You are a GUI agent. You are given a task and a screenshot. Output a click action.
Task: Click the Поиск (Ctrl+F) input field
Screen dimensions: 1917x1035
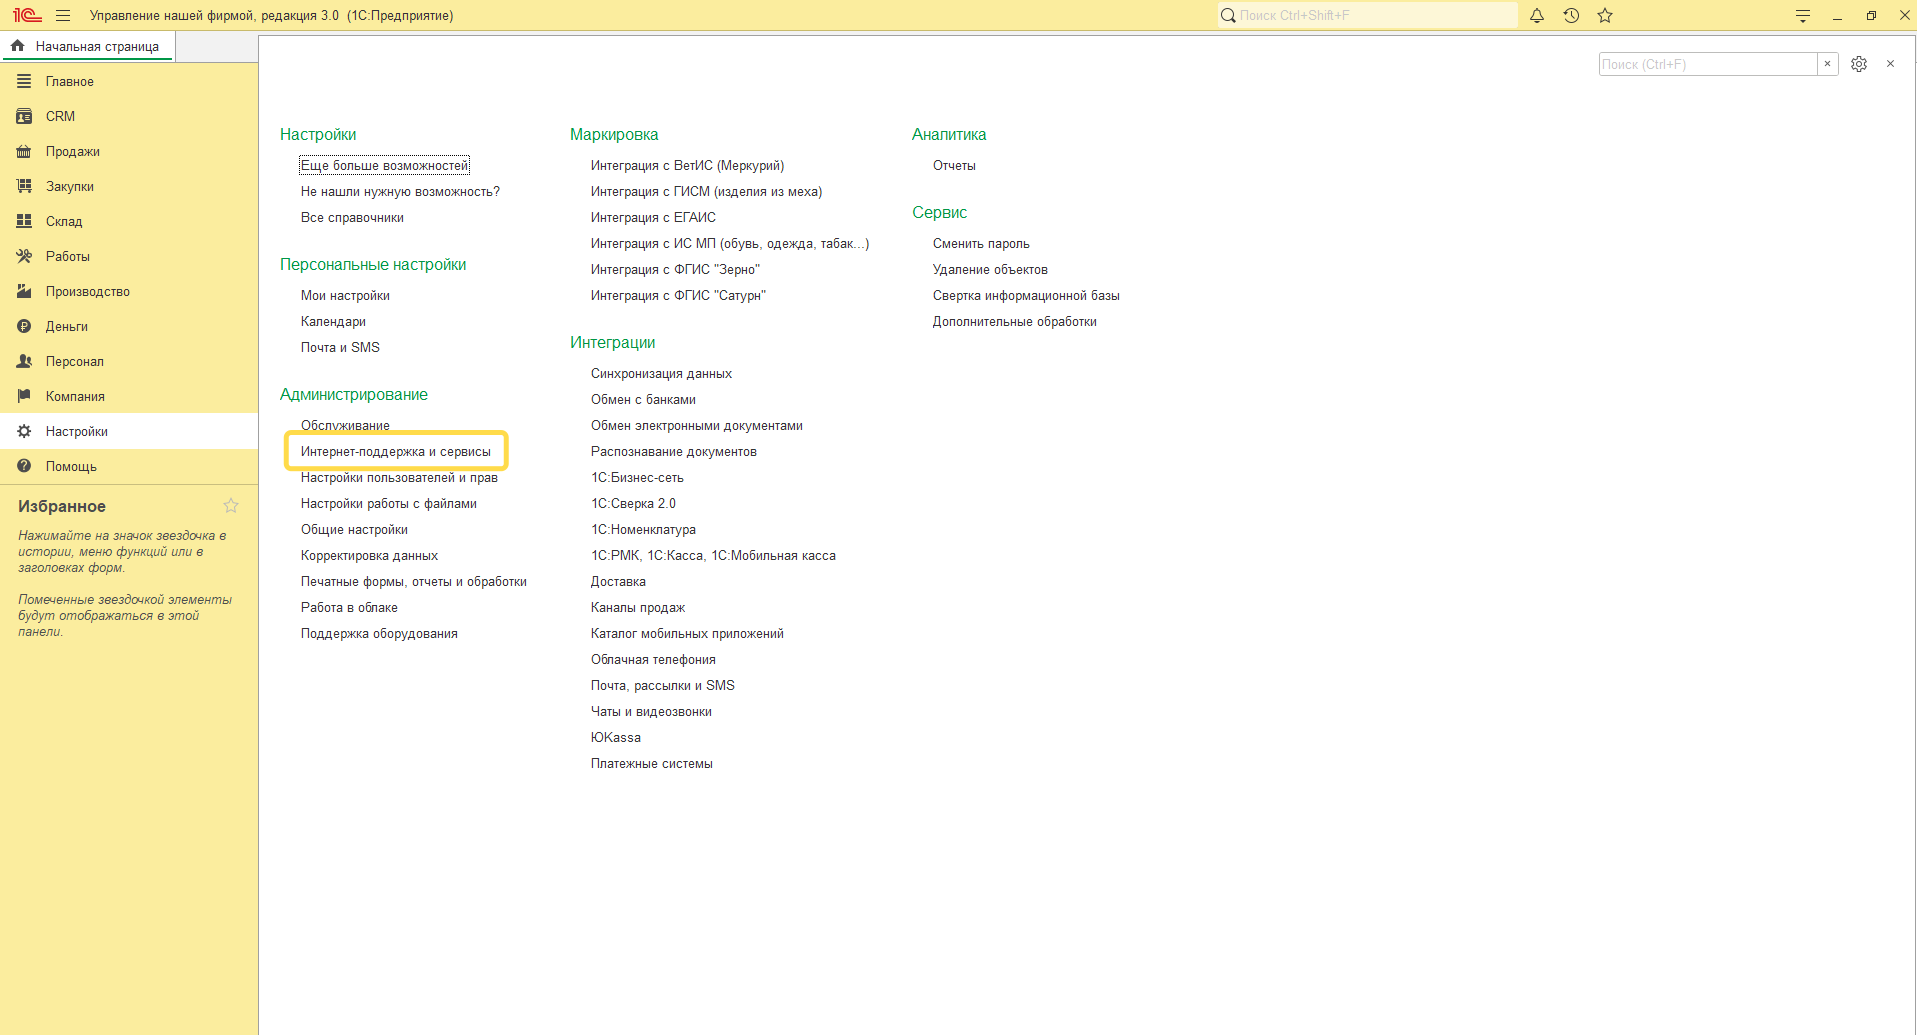(1706, 64)
